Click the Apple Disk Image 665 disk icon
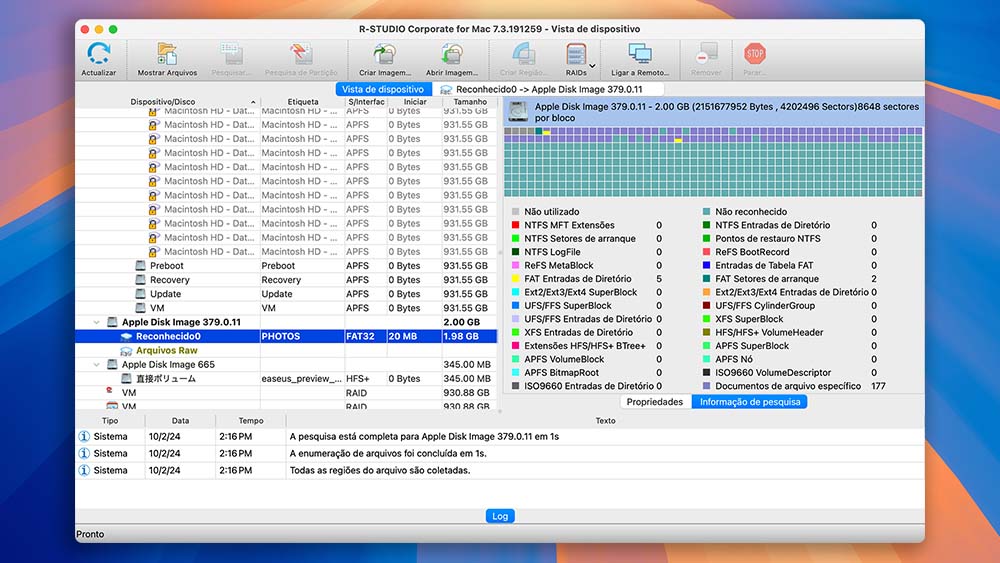This screenshot has width=1000, height=563. 112,364
